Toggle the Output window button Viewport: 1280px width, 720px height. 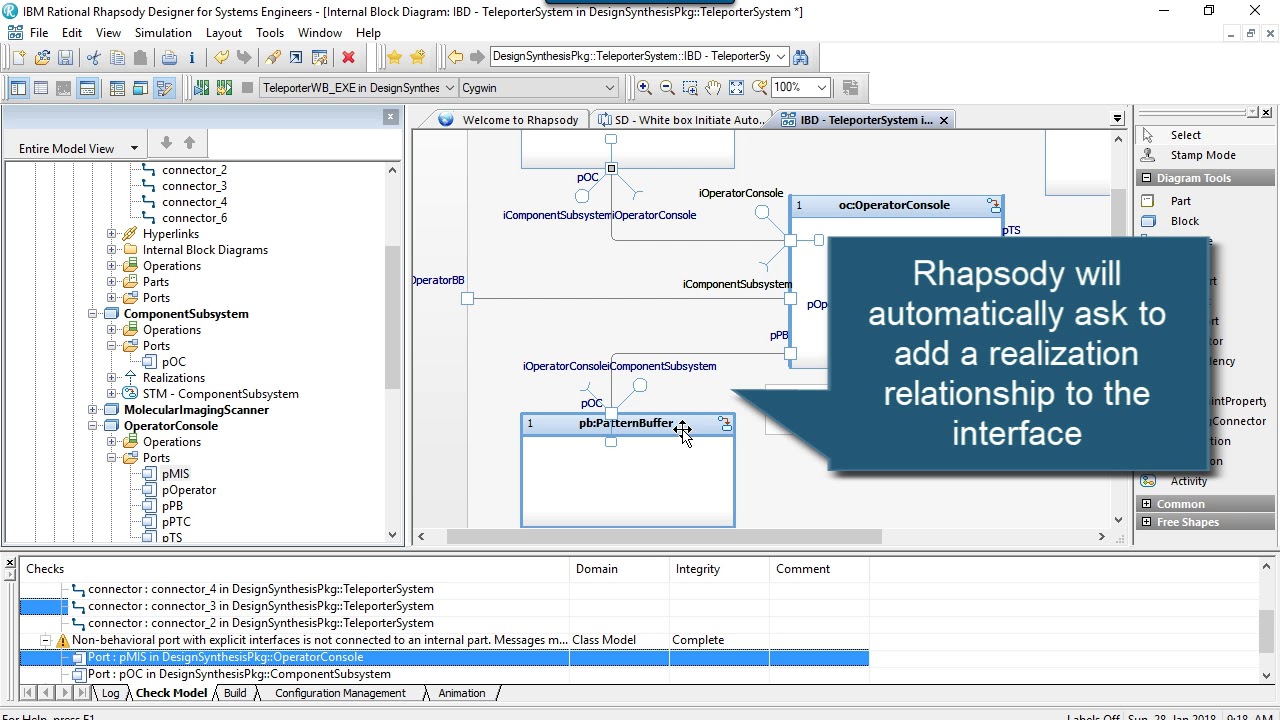pos(87,88)
